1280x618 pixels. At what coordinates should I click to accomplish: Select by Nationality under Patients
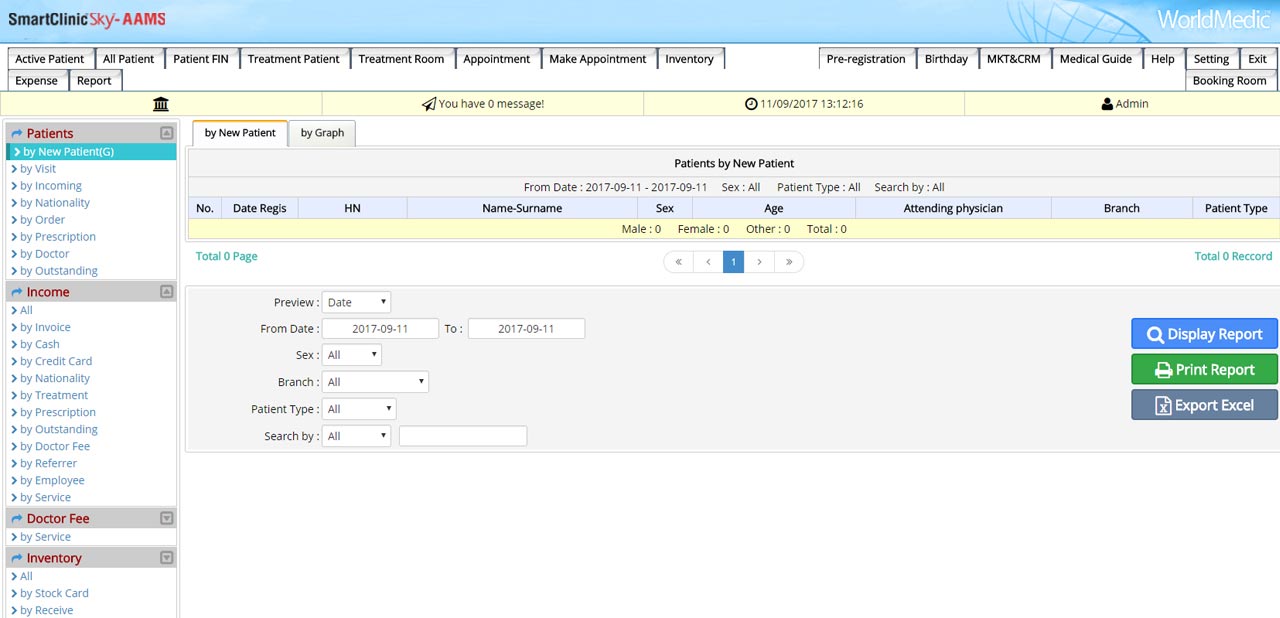[55, 203]
